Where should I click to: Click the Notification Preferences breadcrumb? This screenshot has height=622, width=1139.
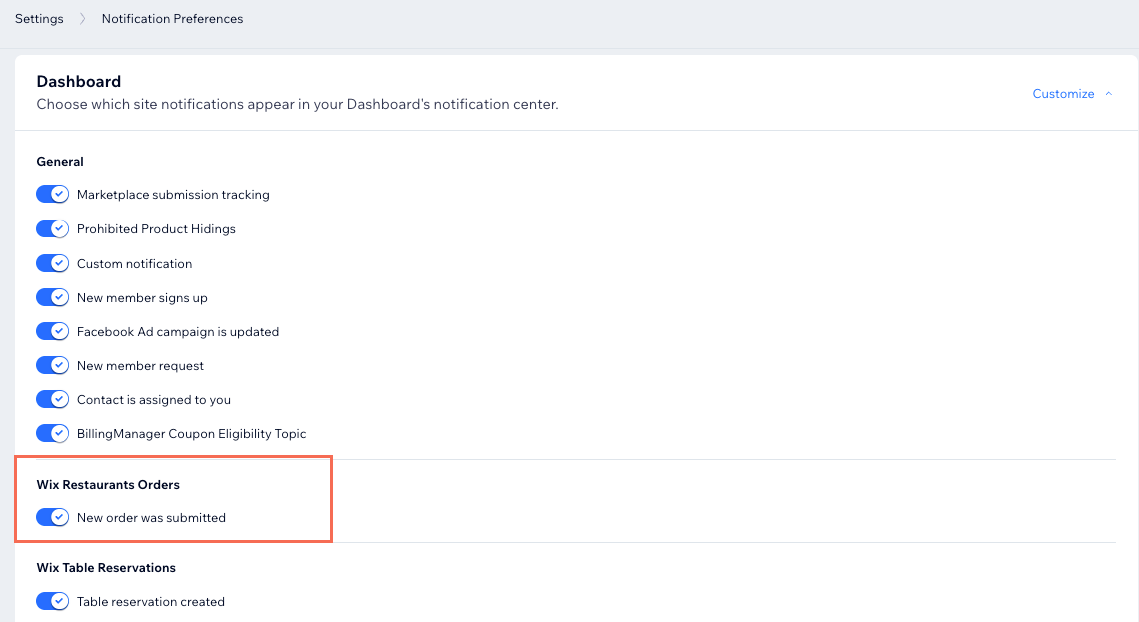coord(171,18)
